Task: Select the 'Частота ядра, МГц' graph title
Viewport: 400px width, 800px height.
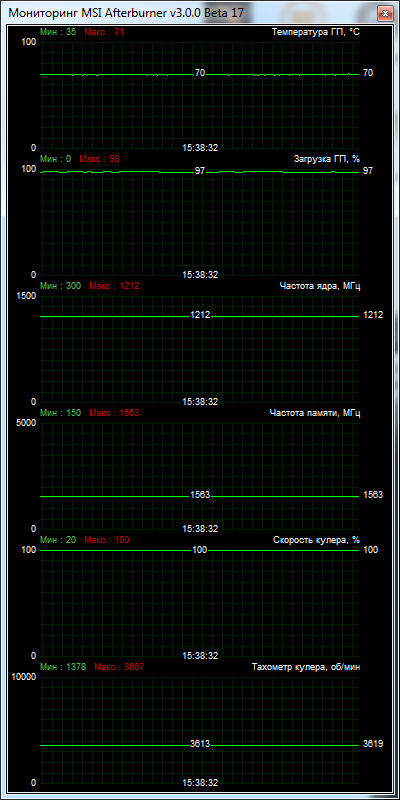Action: [x=320, y=286]
